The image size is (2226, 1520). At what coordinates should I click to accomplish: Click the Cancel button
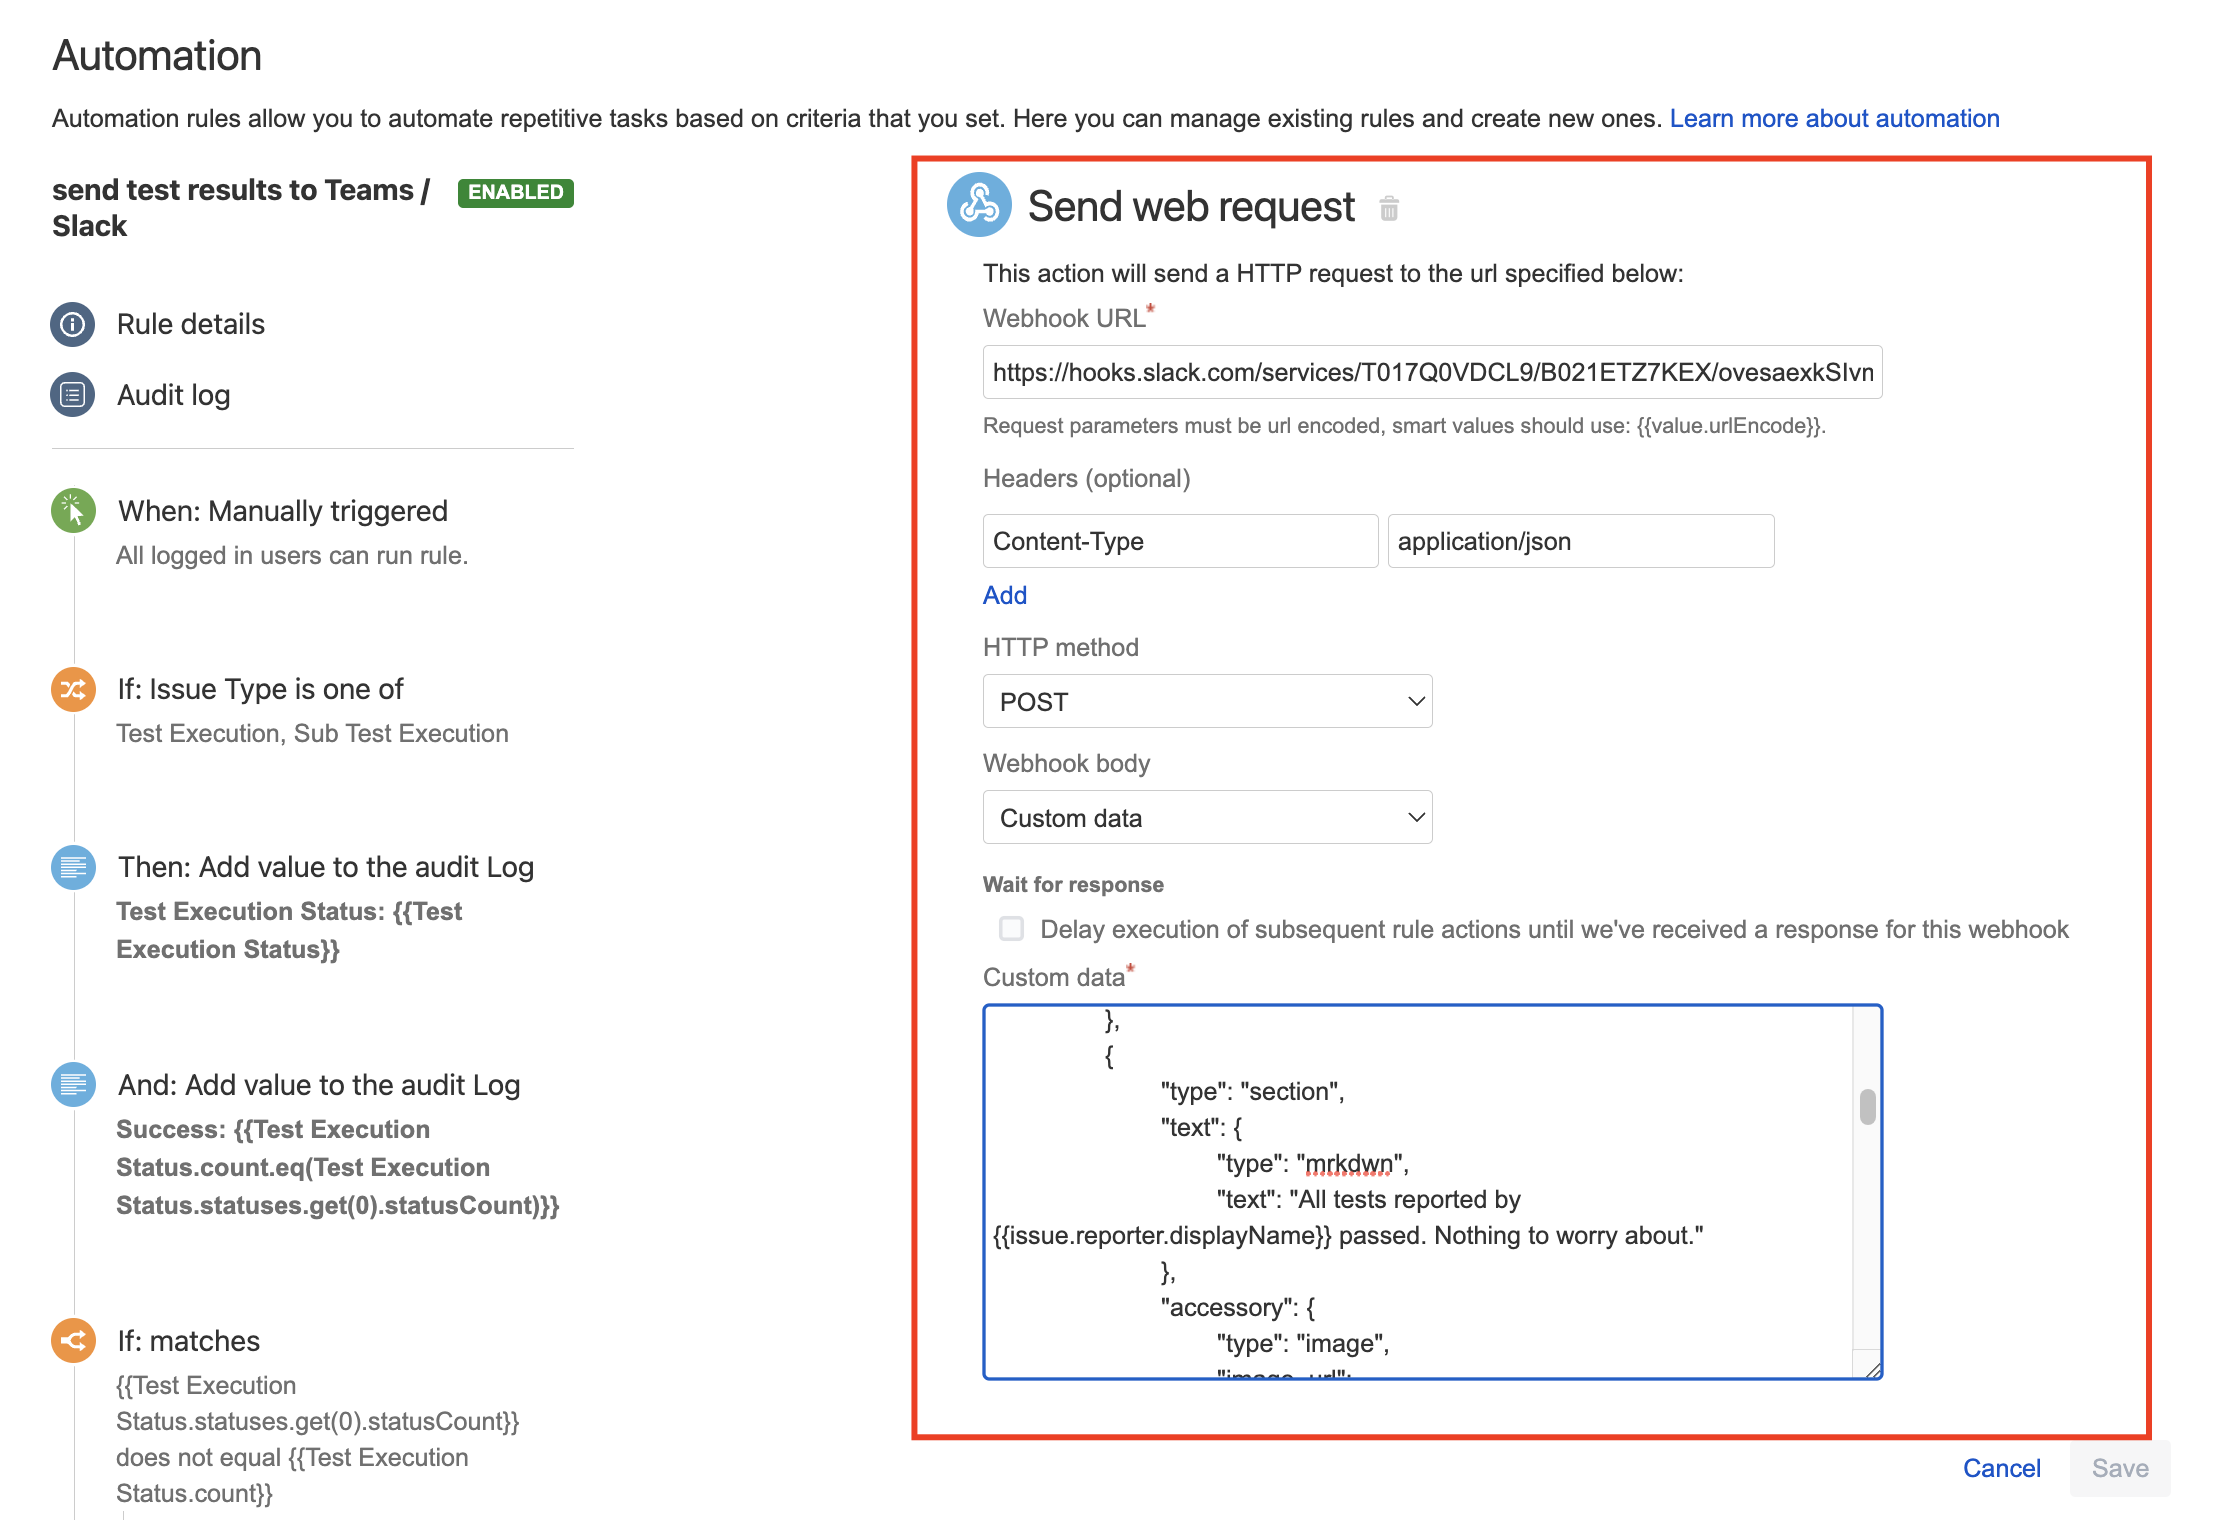2002,1468
